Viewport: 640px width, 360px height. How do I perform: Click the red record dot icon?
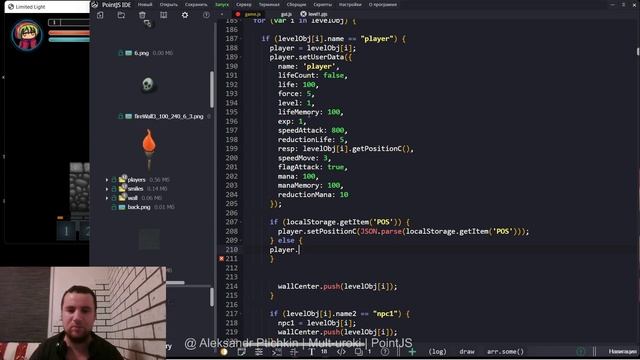[238, 14]
